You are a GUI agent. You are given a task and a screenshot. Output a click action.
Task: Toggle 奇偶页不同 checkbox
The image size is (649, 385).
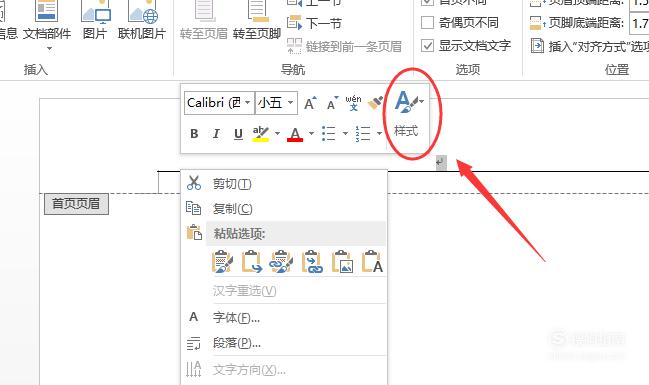point(427,22)
